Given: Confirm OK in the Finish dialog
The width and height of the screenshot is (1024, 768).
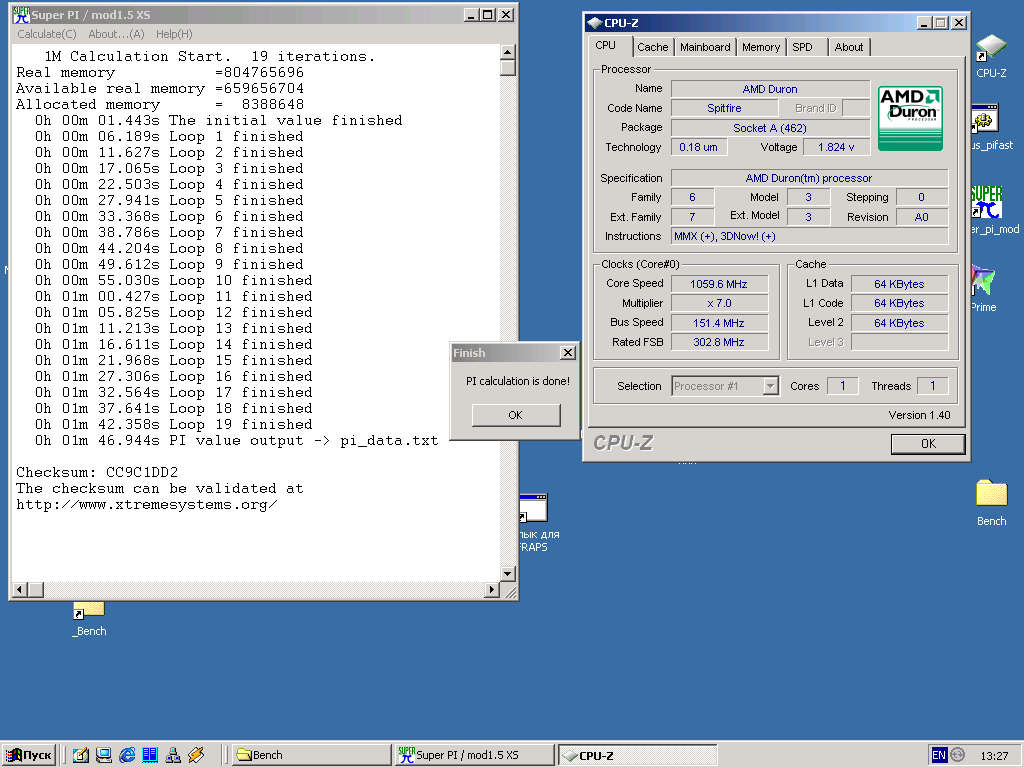Looking at the screenshot, I should 516,415.
